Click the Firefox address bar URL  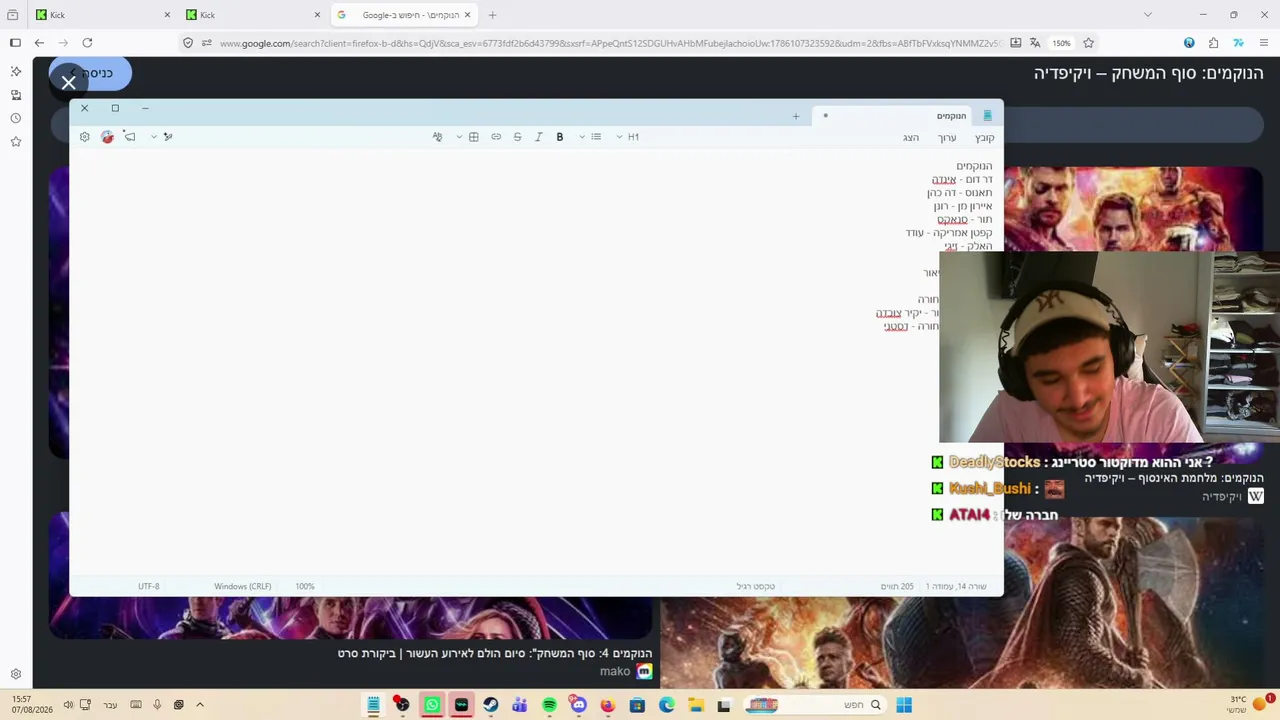[x=610, y=43]
